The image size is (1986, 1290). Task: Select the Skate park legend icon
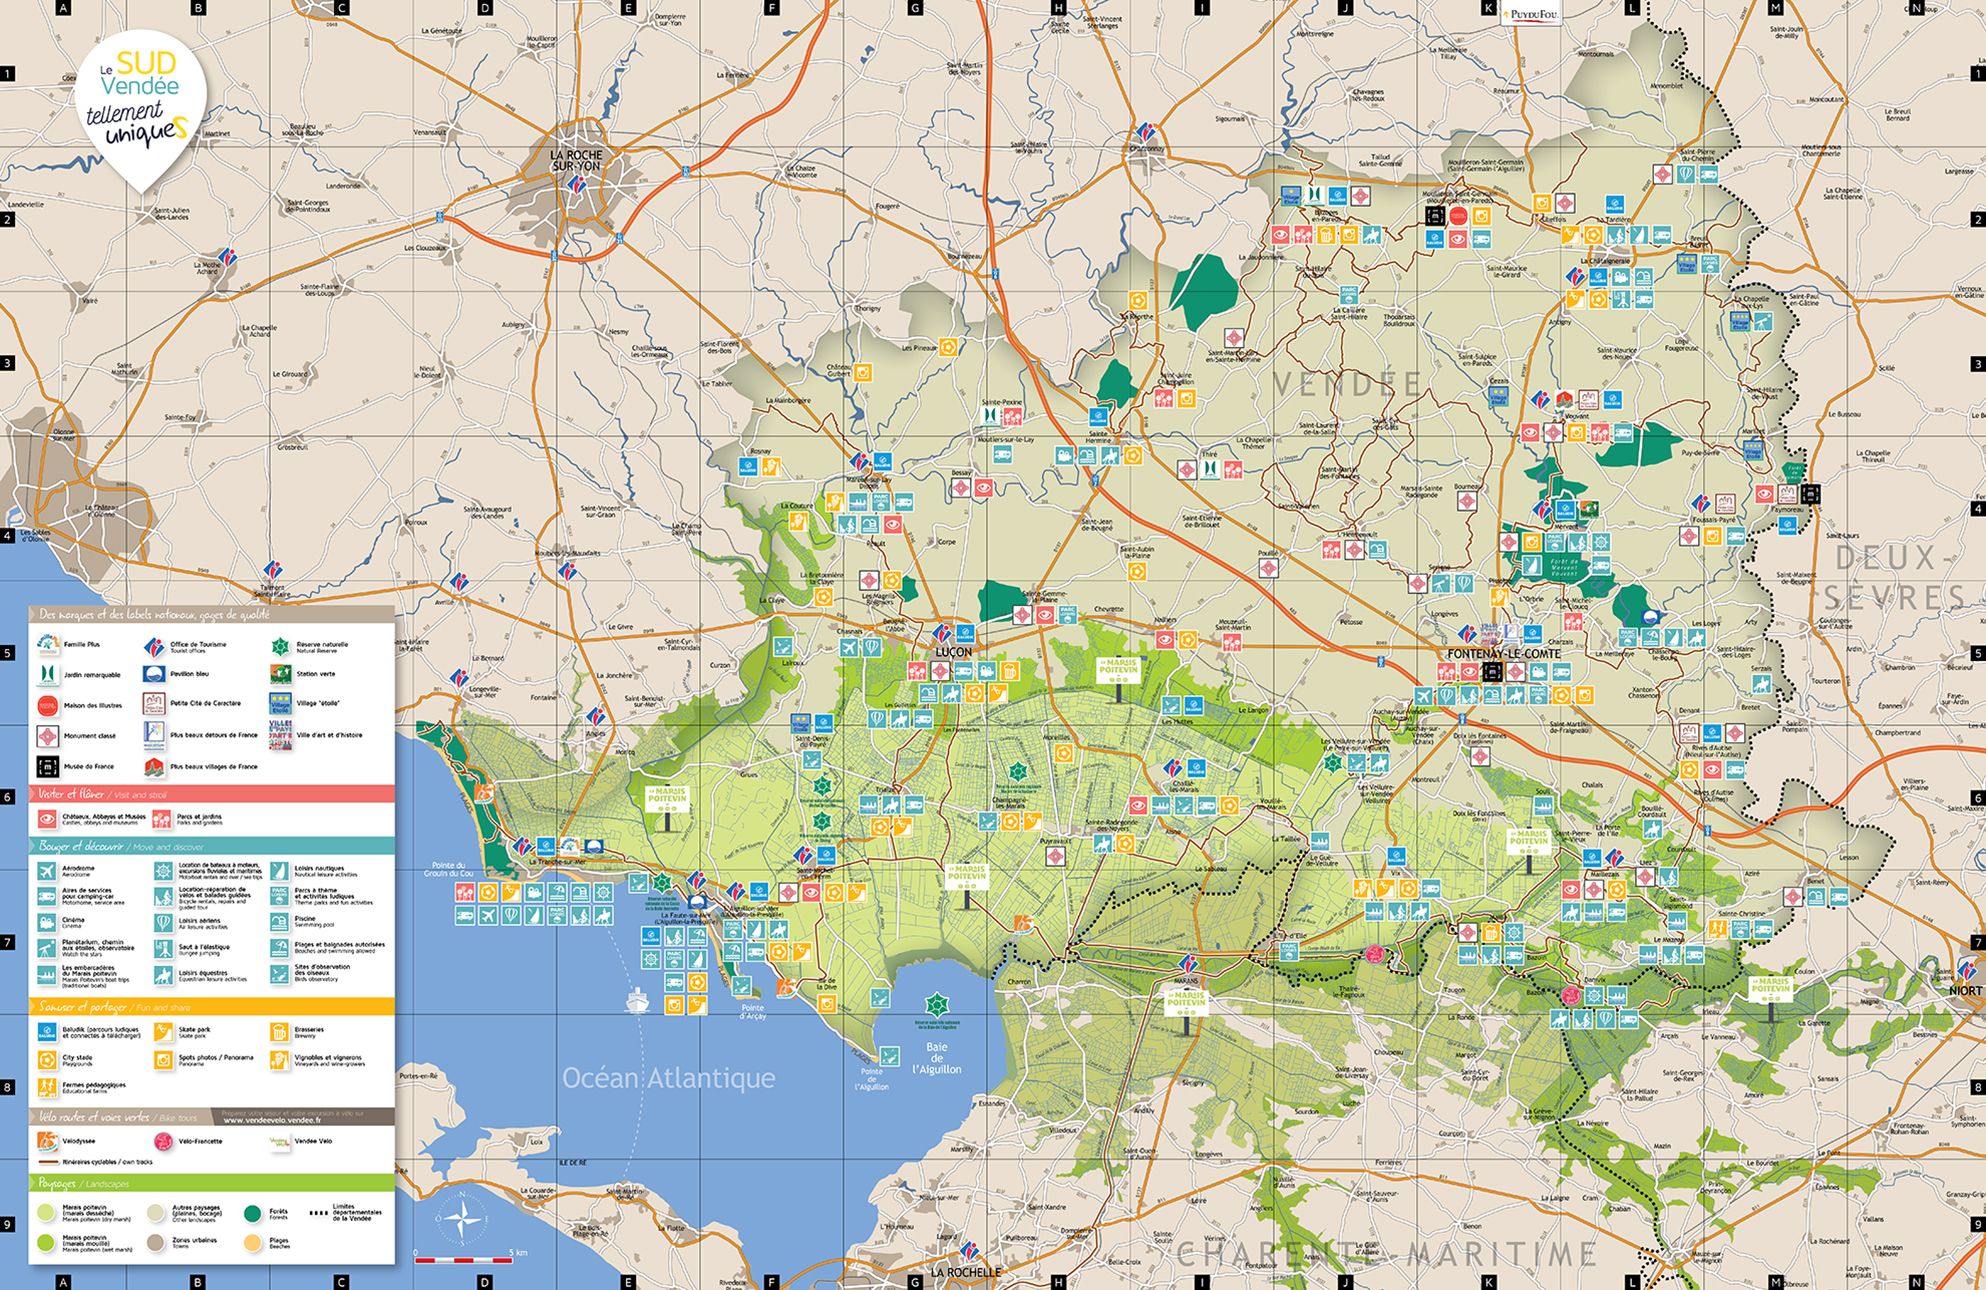point(163,1031)
